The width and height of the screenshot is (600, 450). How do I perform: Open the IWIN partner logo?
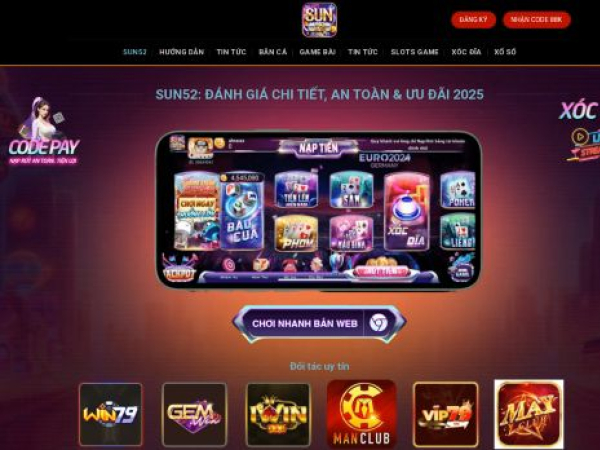pos(278,414)
